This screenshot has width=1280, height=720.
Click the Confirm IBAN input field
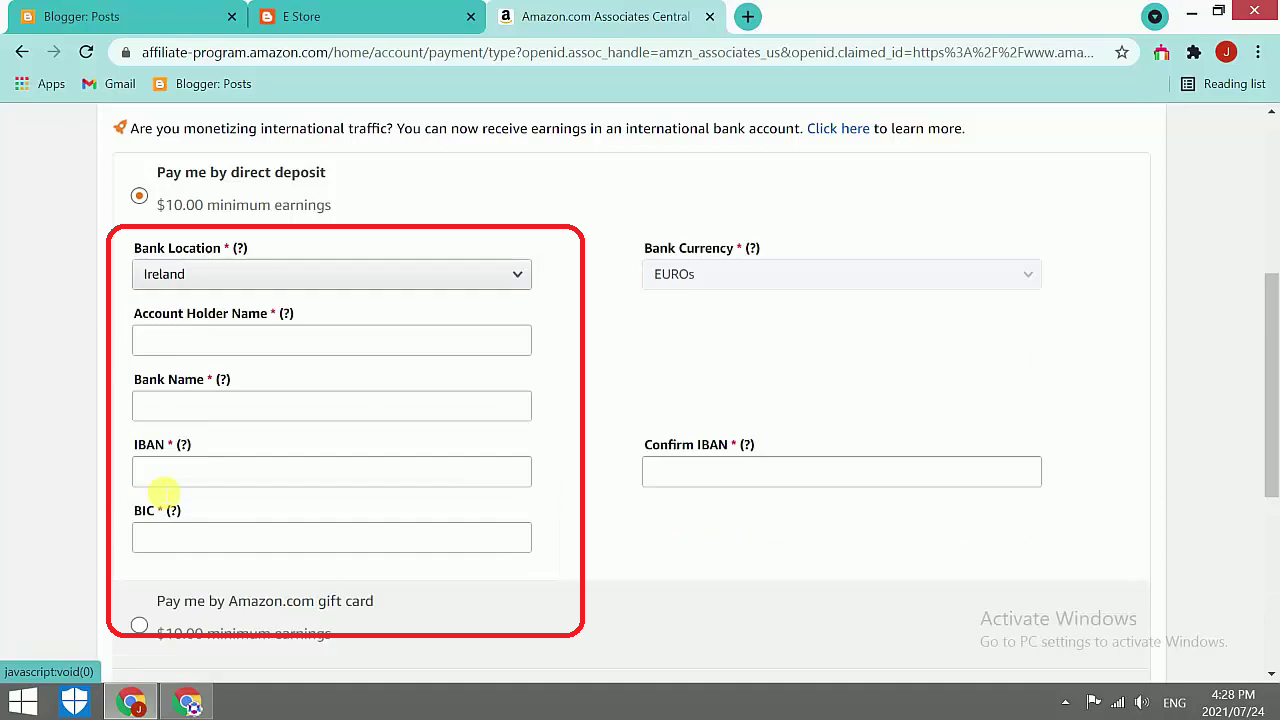coord(842,472)
